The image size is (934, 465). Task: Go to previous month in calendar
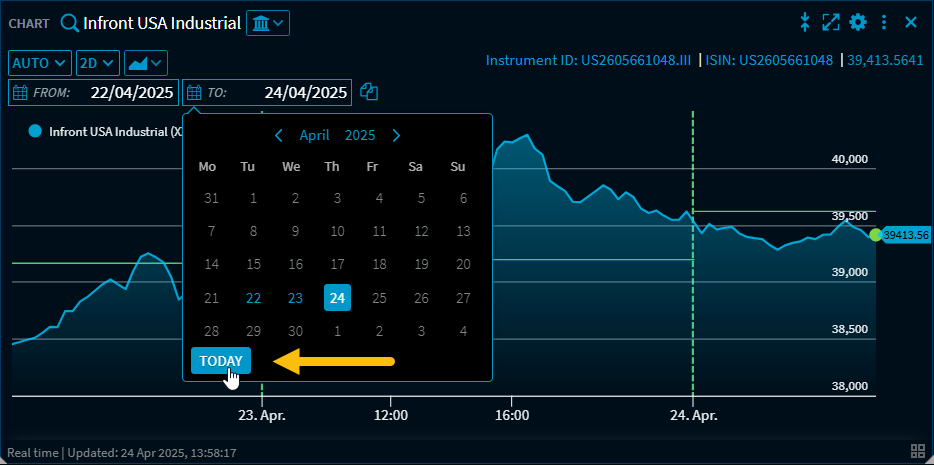pyautogui.click(x=279, y=135)
